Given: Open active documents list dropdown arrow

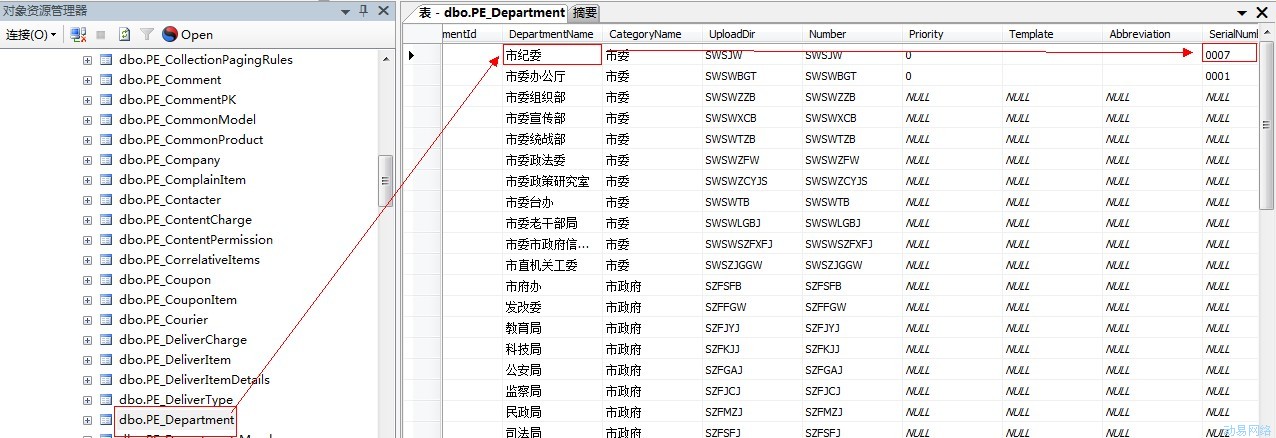Looking at the screenshot, I should tap(1243, 13).
